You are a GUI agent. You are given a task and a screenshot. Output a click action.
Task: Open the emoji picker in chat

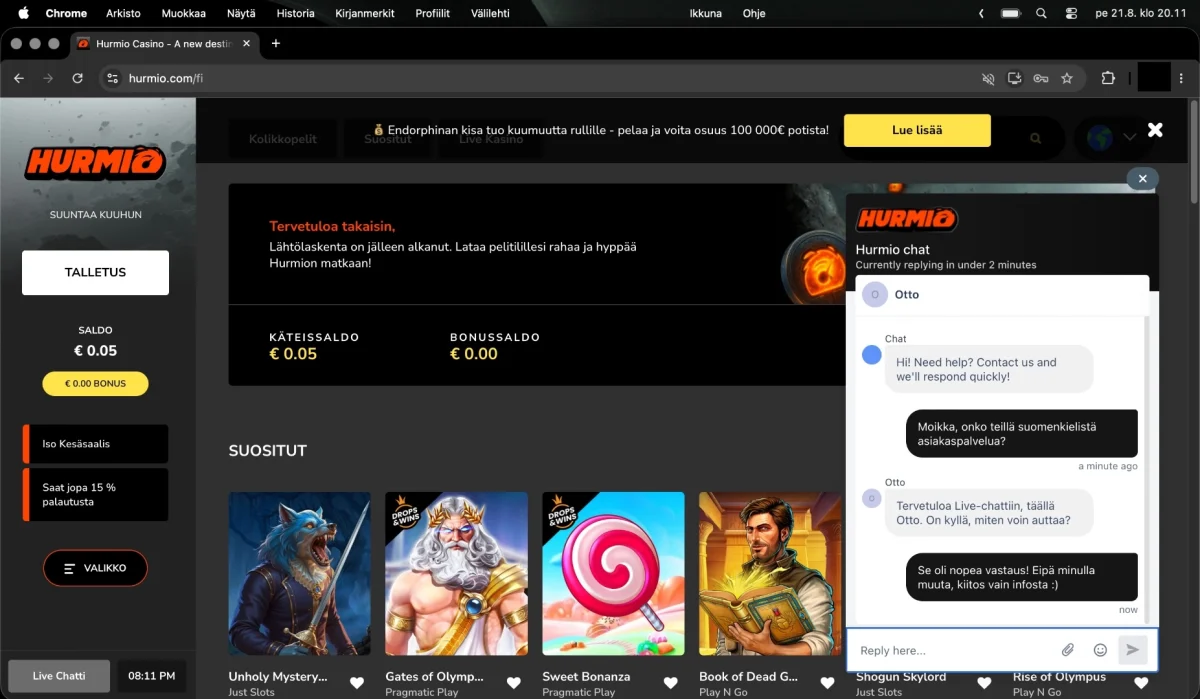1100,650
